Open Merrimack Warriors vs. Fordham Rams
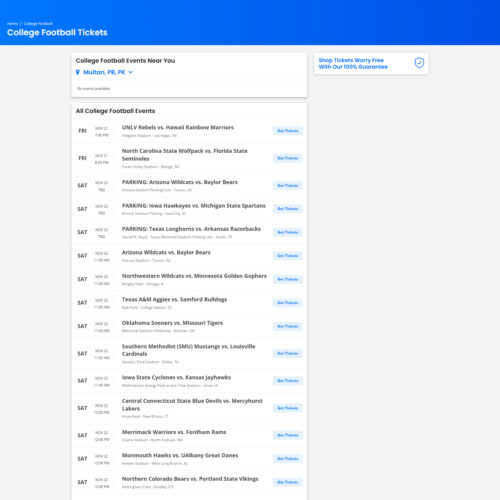The width and height of the screenshot is (500, 500). [174, 432]
